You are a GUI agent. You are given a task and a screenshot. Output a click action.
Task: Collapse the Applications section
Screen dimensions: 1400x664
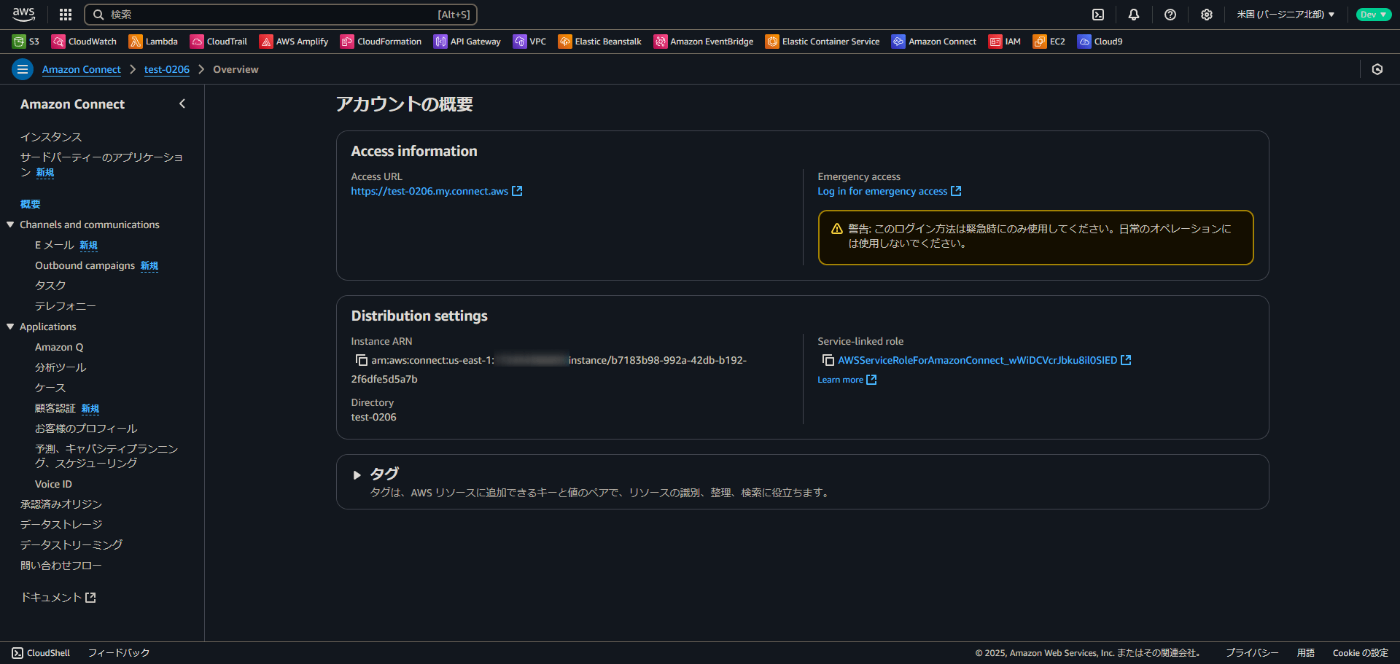point(10,327)
